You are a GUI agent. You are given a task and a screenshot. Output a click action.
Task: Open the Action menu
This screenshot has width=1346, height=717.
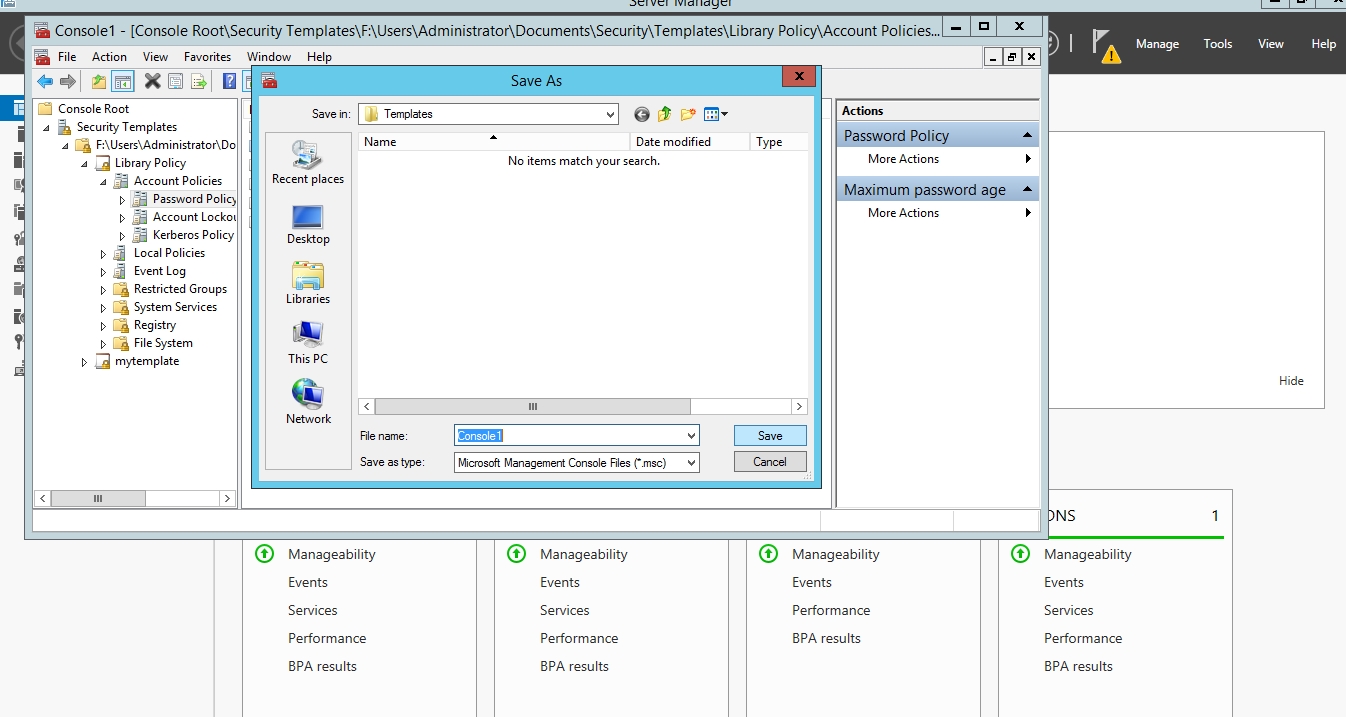click(109, 57)
